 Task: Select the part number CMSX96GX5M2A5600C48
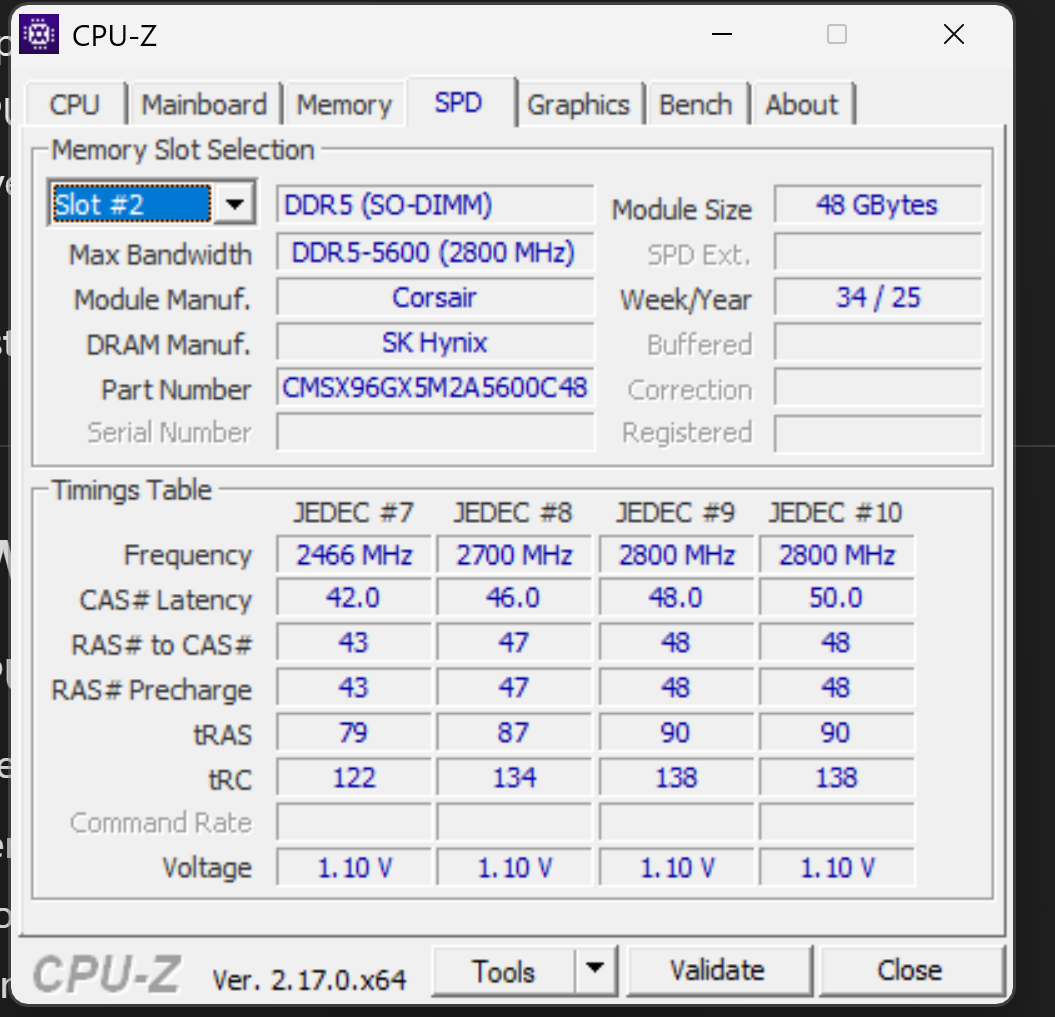click(435, 387)
